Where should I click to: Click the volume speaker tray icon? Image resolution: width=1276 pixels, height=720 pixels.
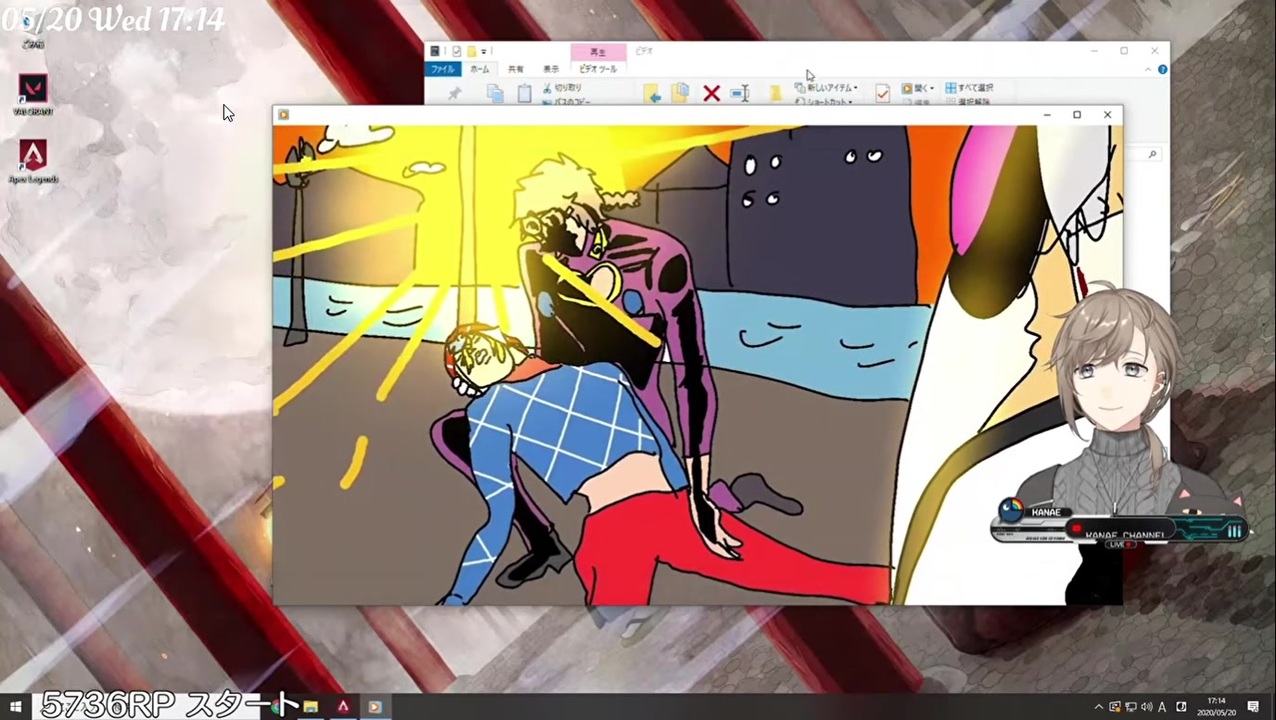(x=1146, y=706)
